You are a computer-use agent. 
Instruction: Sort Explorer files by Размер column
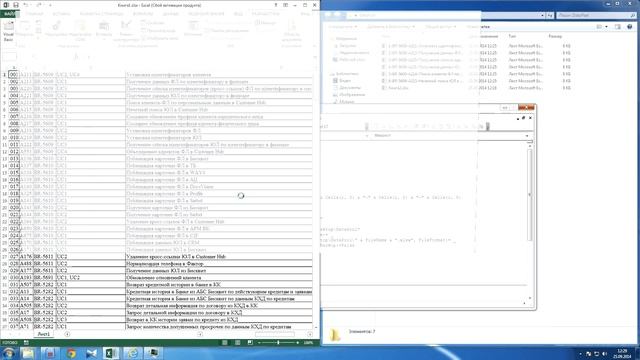(555, 36)
